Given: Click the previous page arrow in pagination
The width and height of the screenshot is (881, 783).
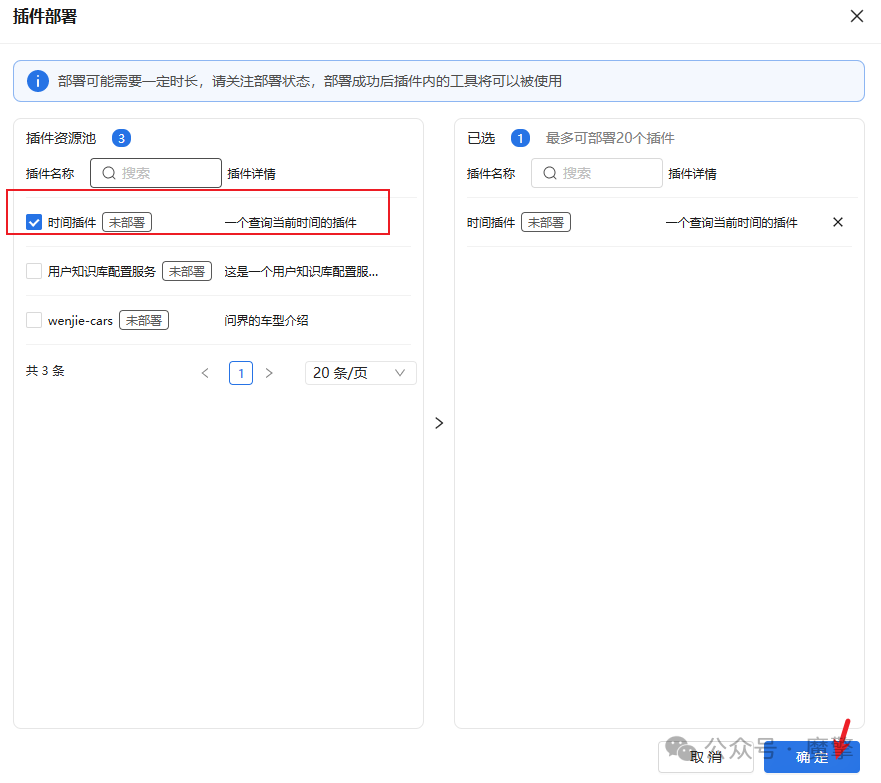Looking at the screenshot, I should (205, 372).
